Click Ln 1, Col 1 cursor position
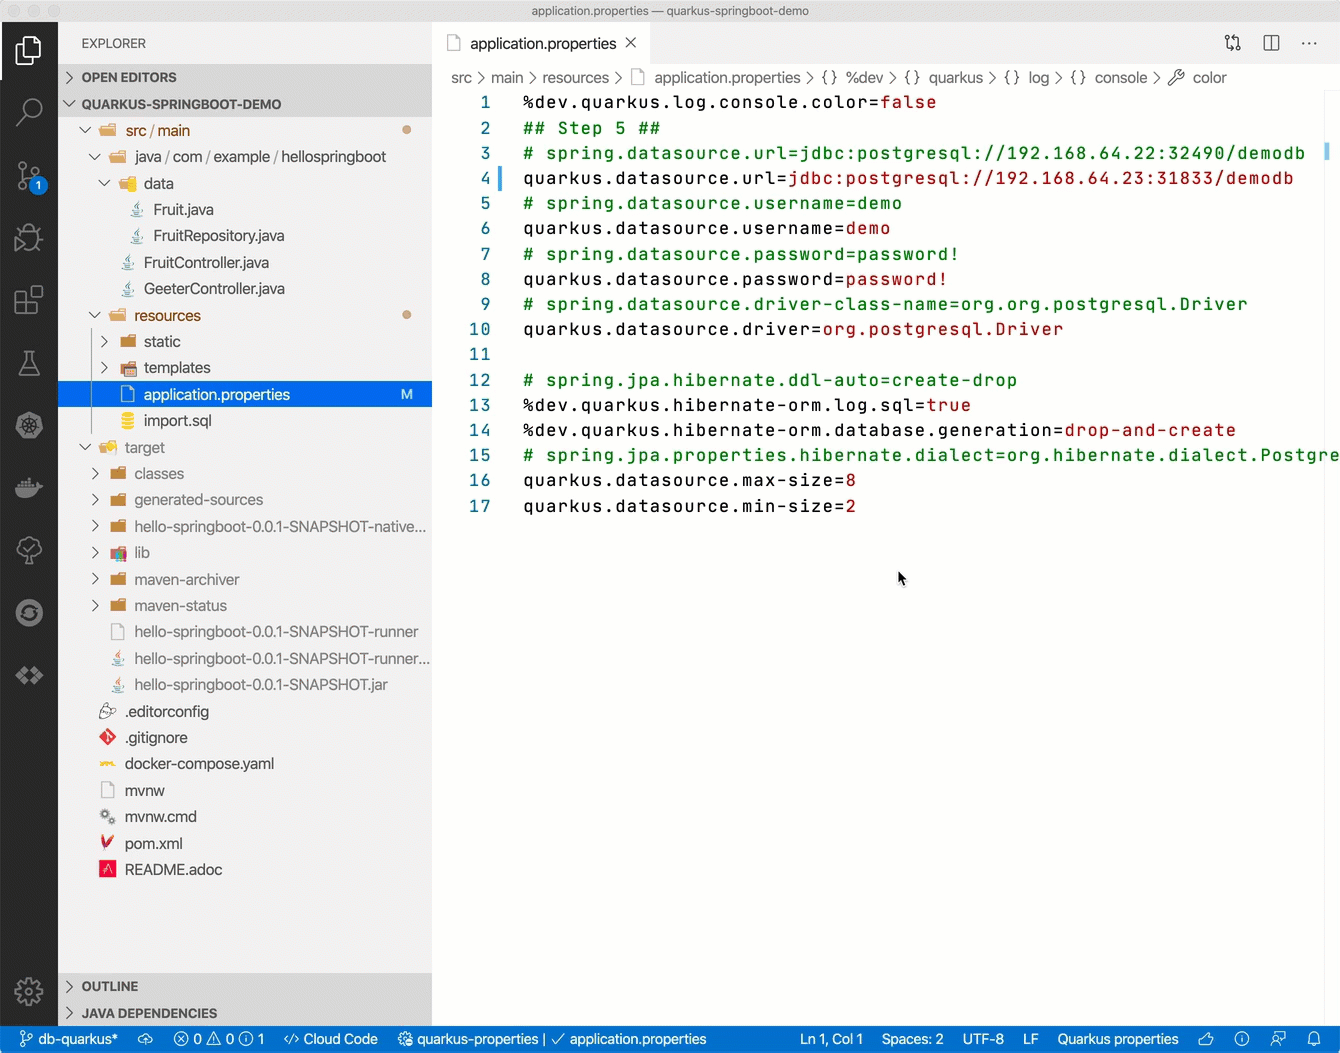 [x=831, y=1039]
